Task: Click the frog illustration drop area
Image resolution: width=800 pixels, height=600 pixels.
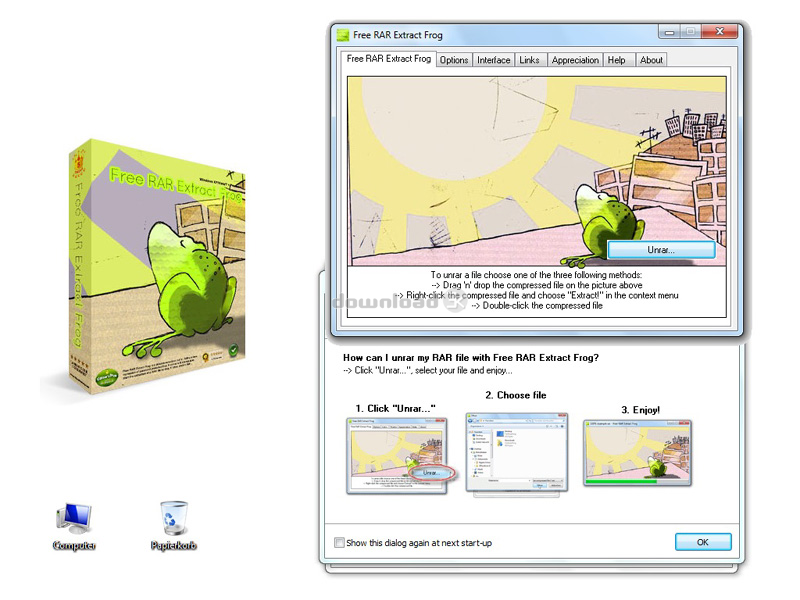Action: point(537,171)
